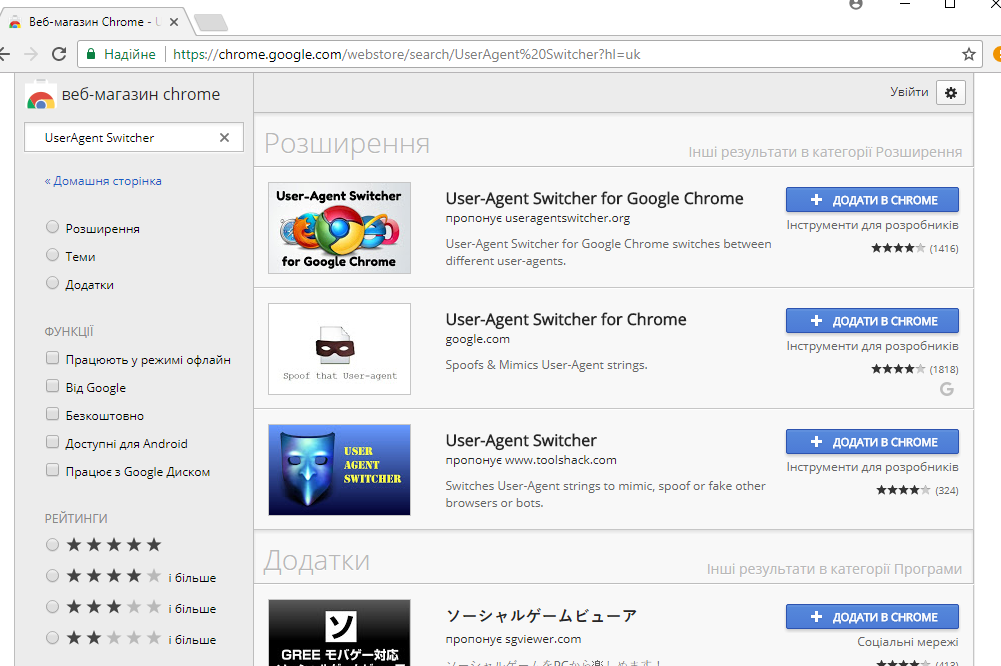The image size is (1001, 666).
Task: Clear the search field with the X icon
Action: click(224, 138)
